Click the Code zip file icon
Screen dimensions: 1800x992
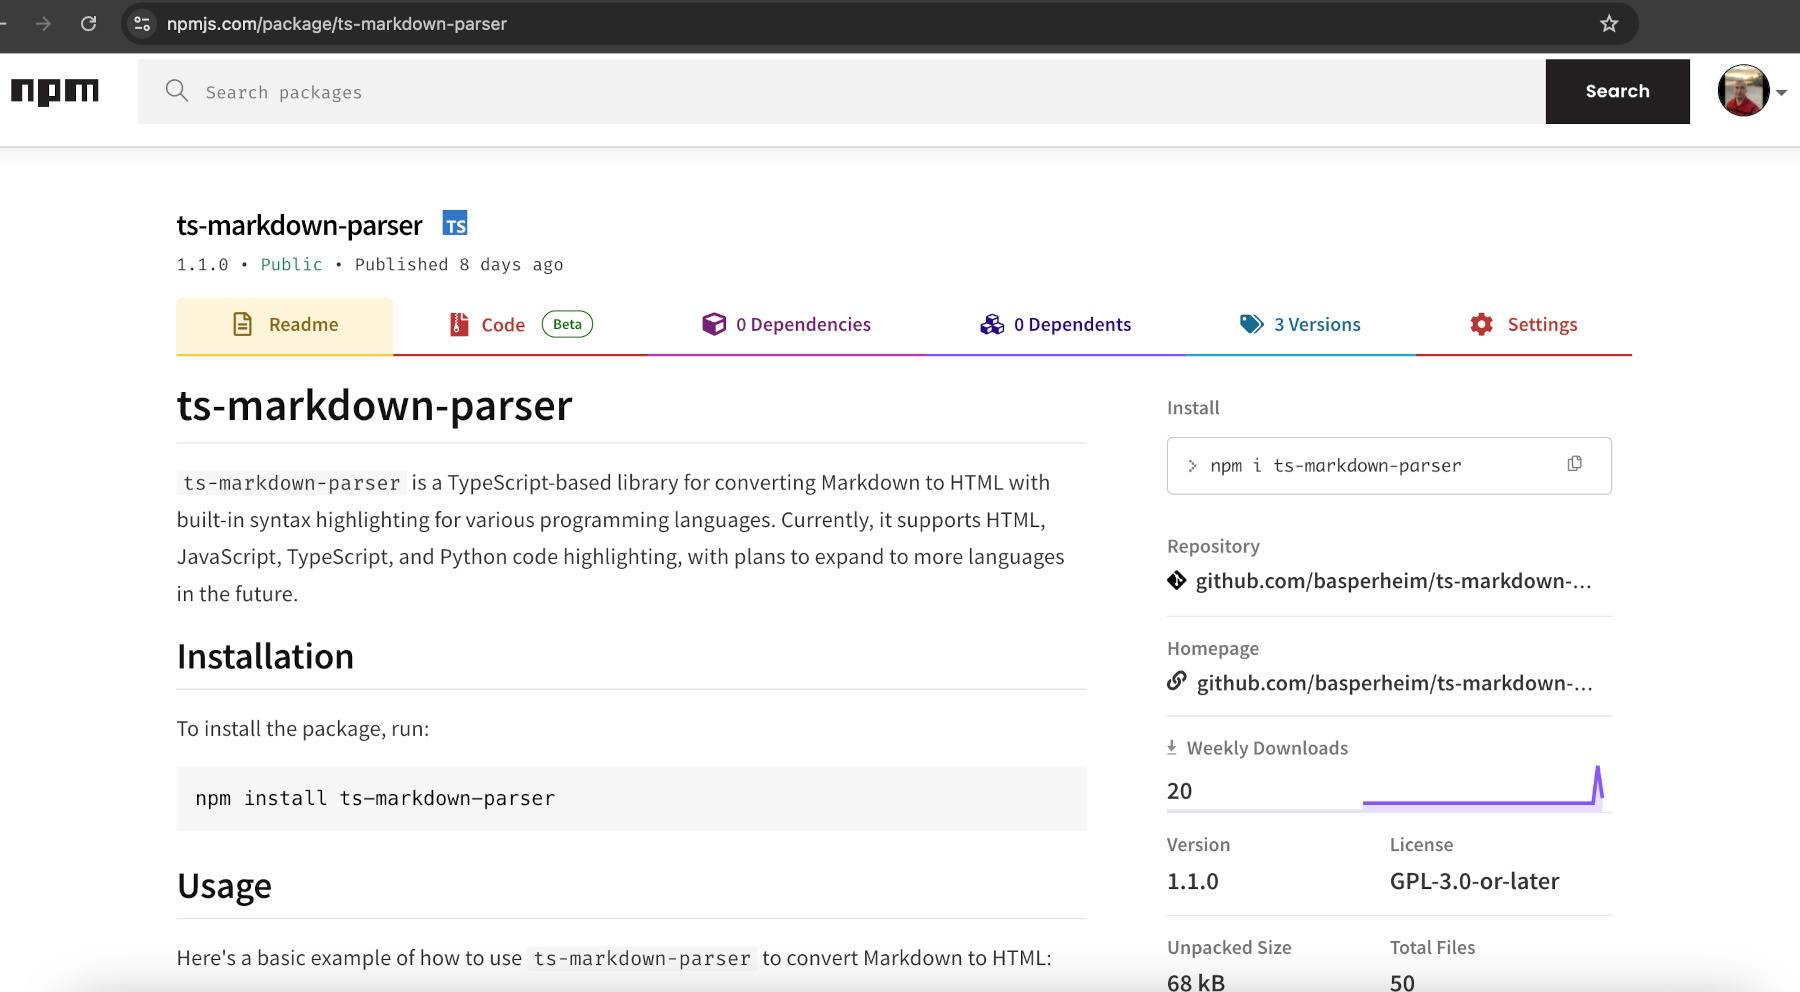coord(459,324)
